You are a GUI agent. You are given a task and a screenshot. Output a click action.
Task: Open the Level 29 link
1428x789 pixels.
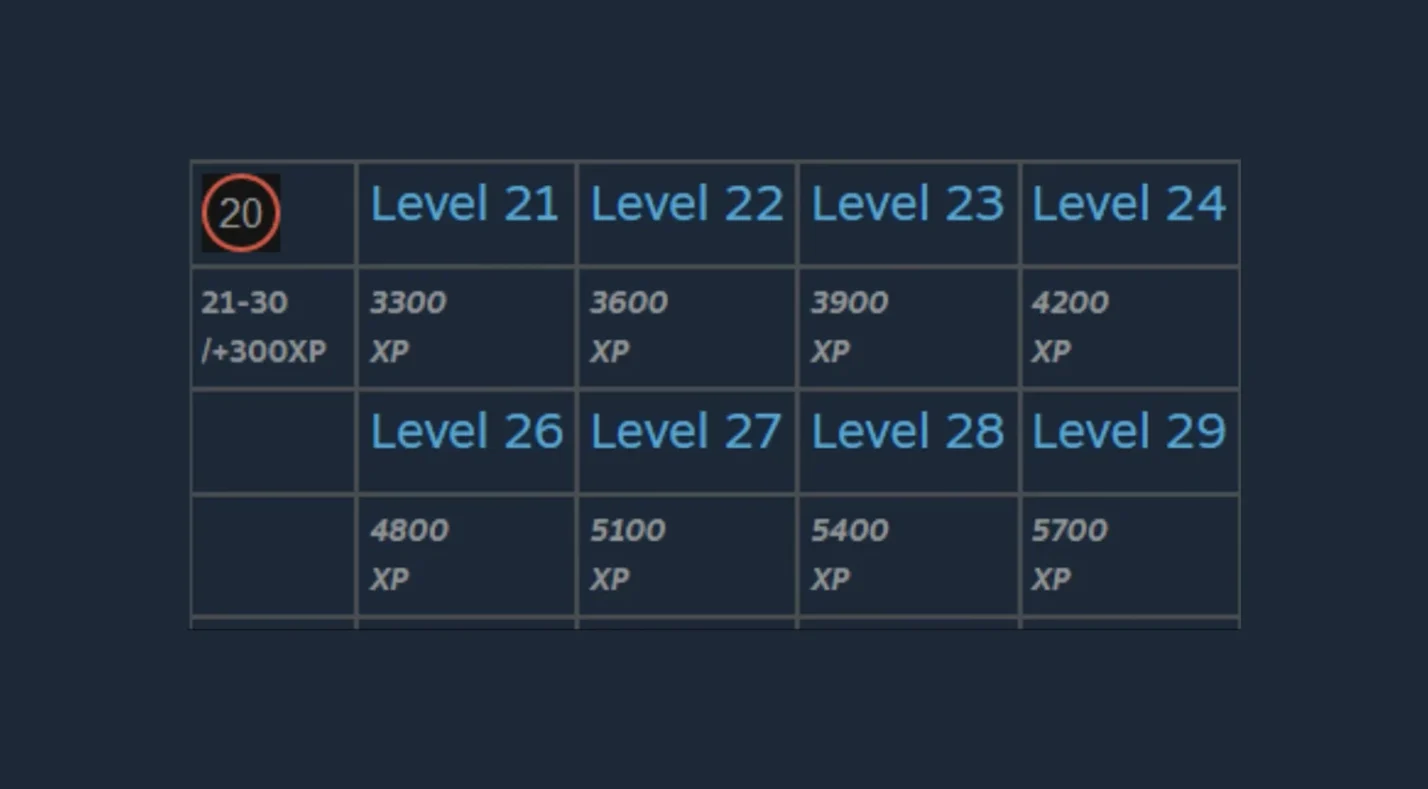[1128, 432]
